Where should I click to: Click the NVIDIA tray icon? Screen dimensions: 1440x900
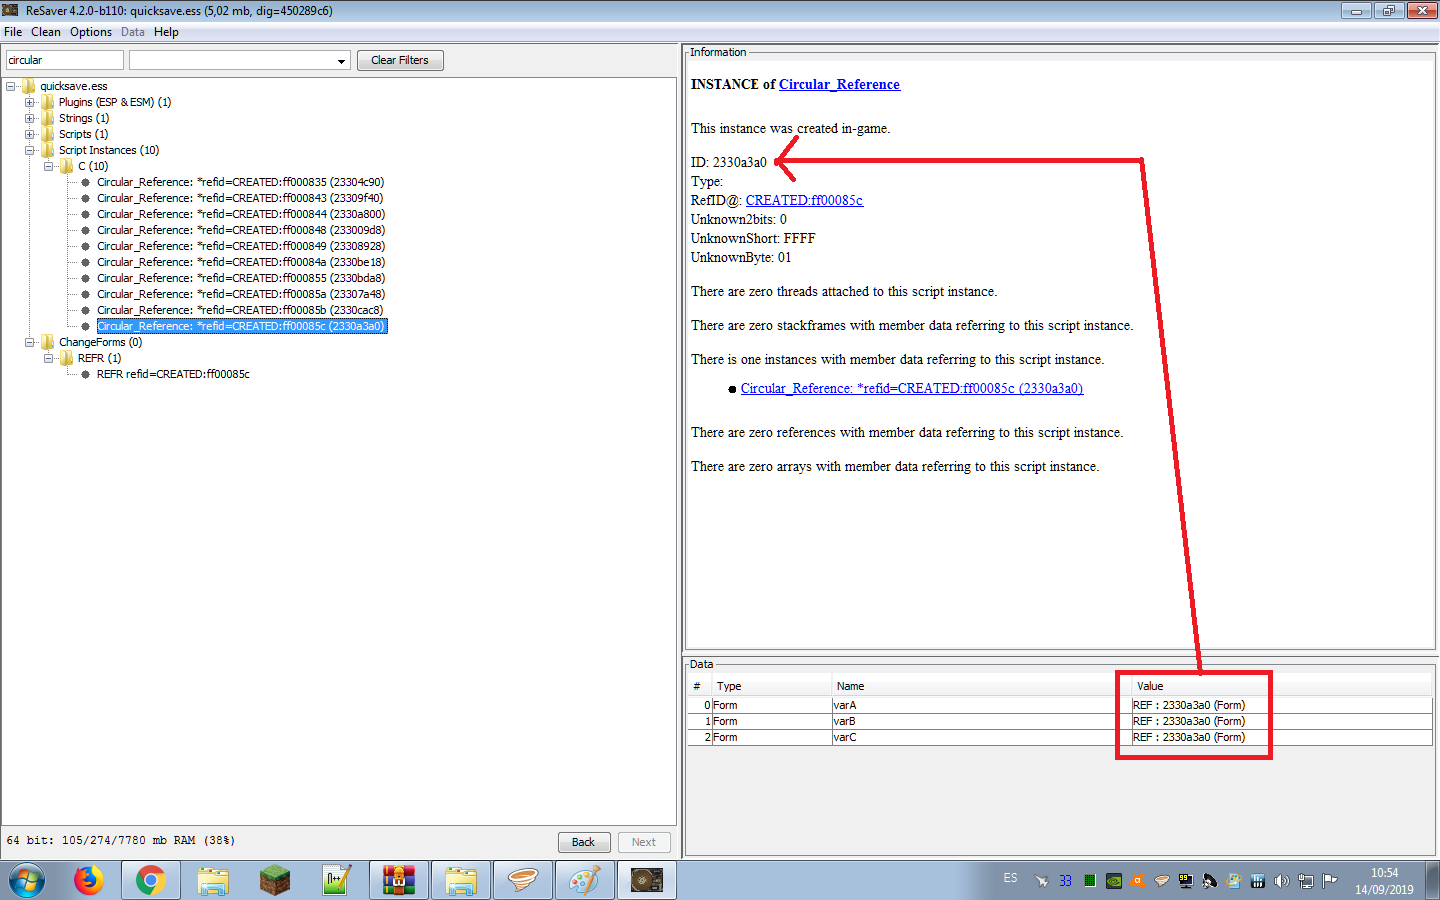tap(1114, 881)
